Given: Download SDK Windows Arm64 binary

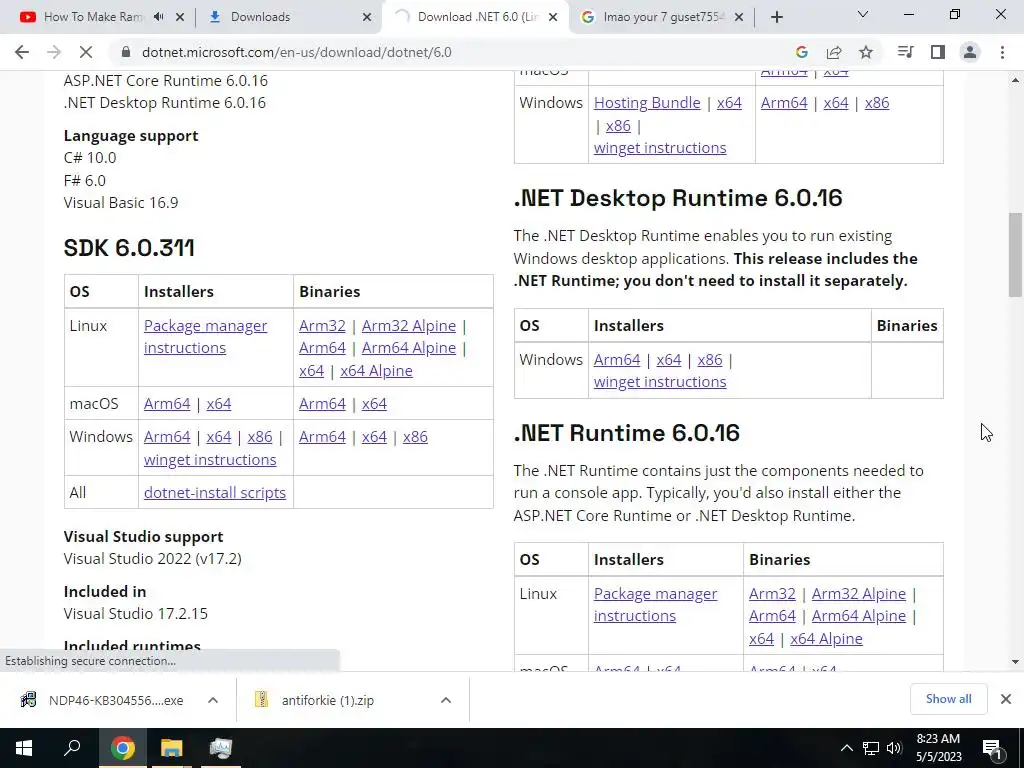Looking at the screenshot, I should [x=322, y=436].
